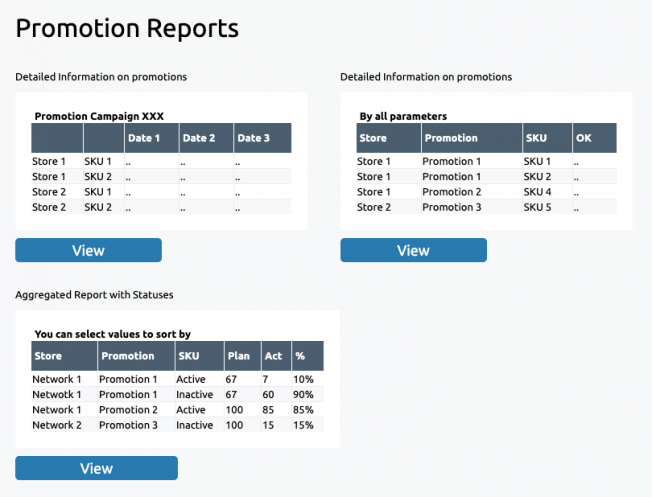Open the sortable values report preview
The width and height of the screenshot is (652, 497).
[x=178, y=379]
